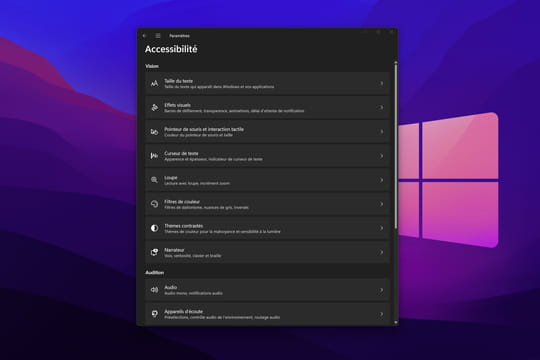Click the vertical scrollbar down arrow
540x360 pixels.
396,322
